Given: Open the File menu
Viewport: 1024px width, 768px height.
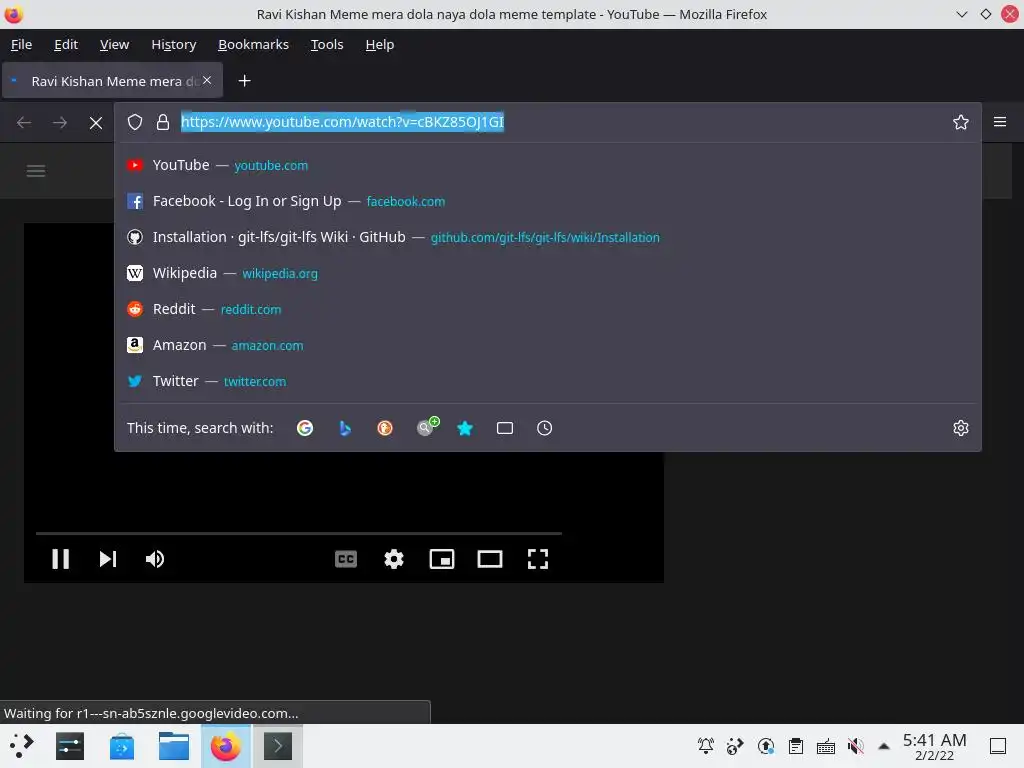Looking at the screenshot, I should click(x=22, y=44).
